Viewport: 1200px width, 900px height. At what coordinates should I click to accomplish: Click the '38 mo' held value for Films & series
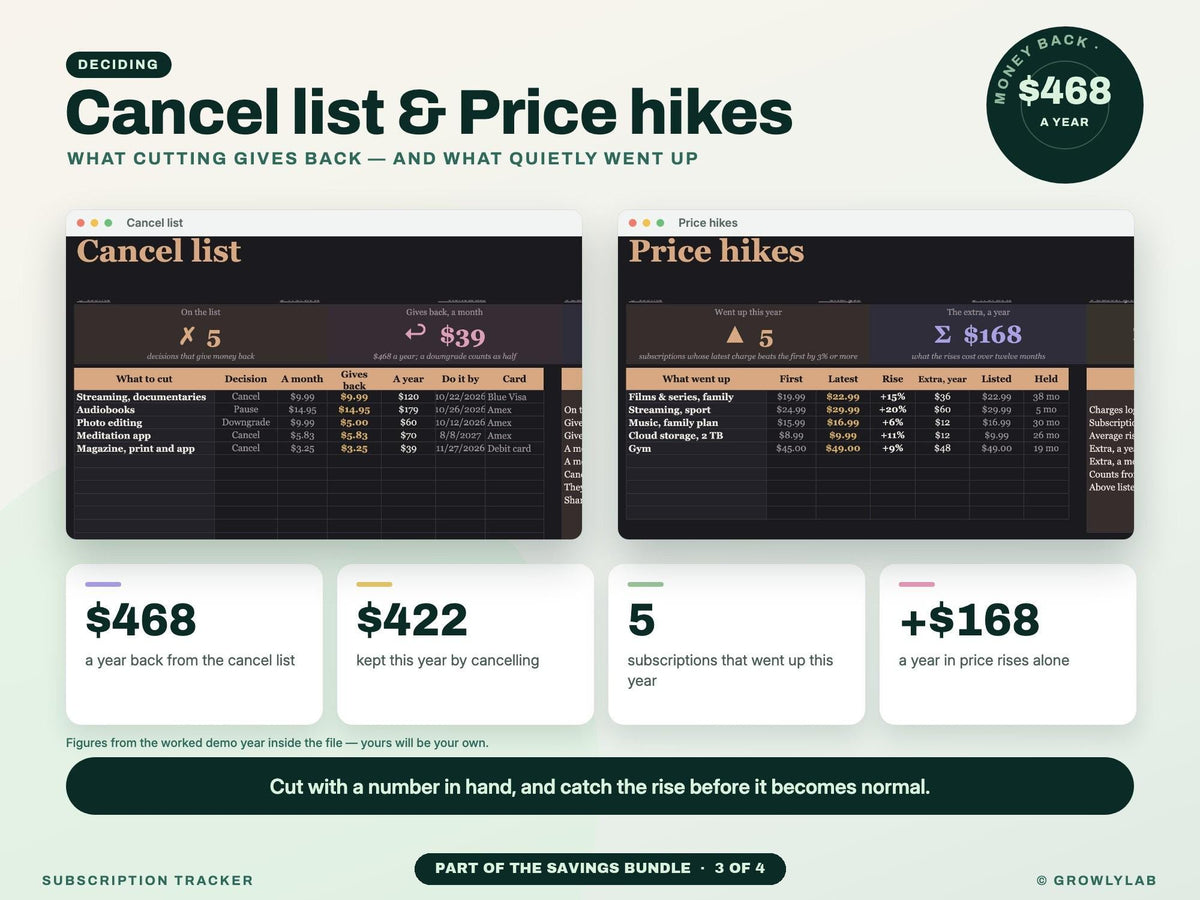tap(1046, 397)
